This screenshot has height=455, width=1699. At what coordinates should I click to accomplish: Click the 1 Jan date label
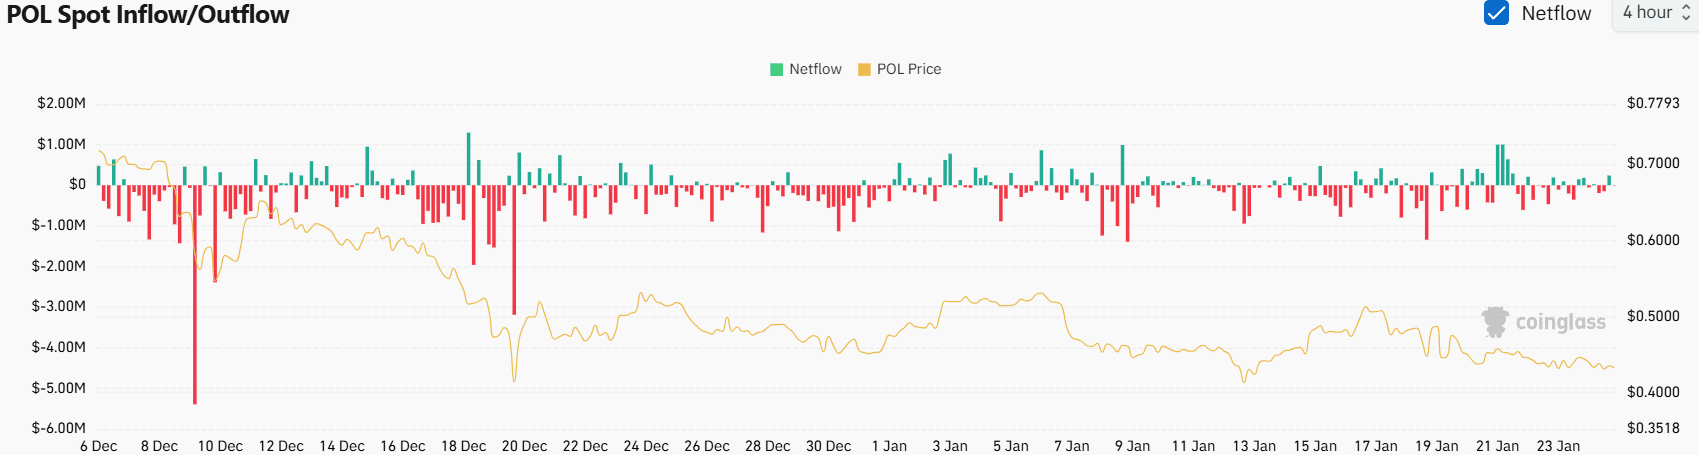click(889, 446)
